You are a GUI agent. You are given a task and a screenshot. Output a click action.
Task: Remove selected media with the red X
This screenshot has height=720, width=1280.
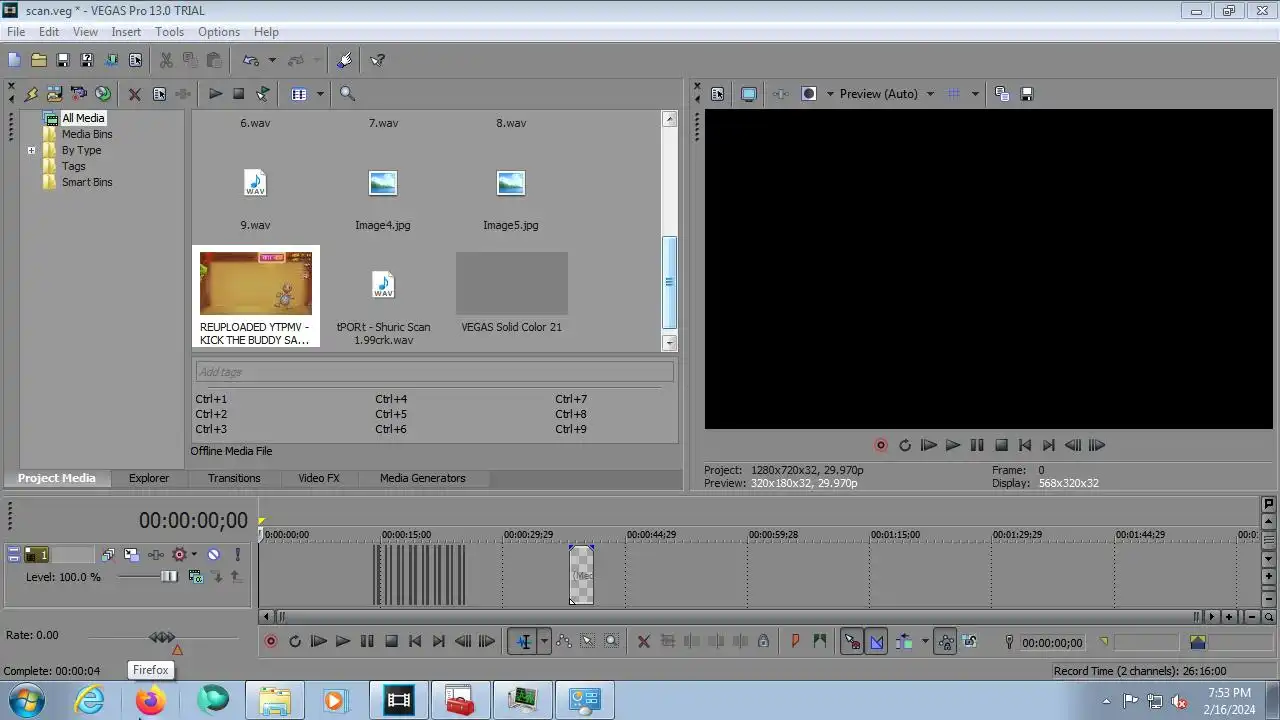[x=134, y=94]
